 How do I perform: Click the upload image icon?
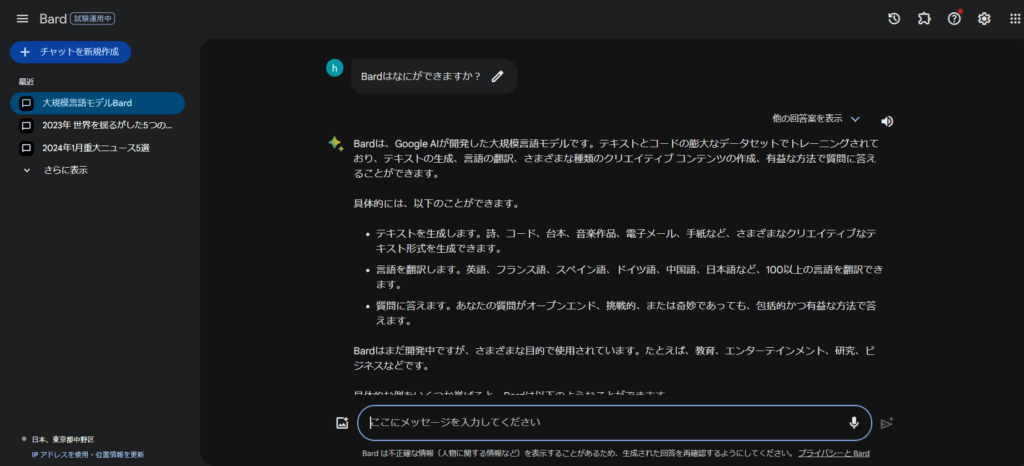[342, 423]
